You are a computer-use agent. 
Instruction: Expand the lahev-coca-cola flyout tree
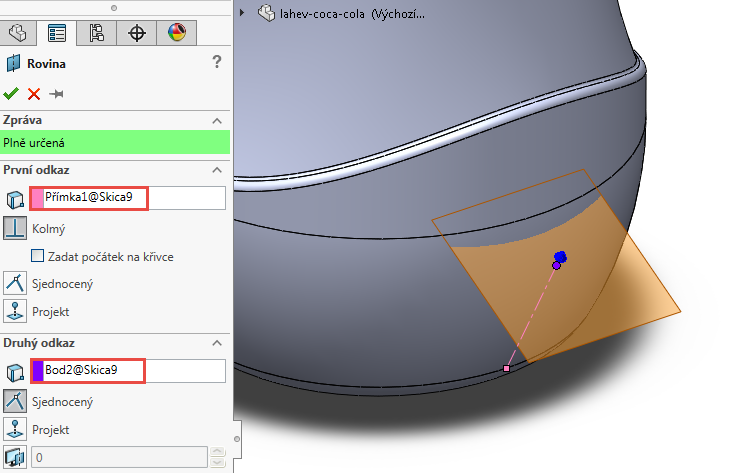click(242, 13)
